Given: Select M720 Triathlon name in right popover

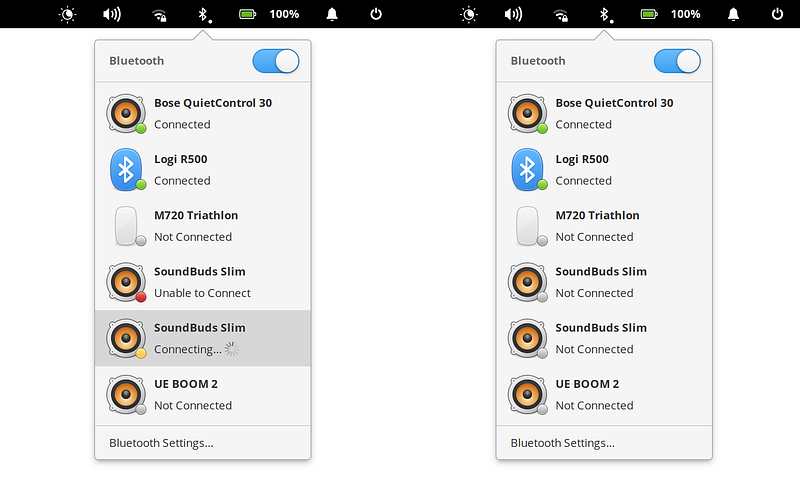Looking at the screenshot, I should [597, 215].
